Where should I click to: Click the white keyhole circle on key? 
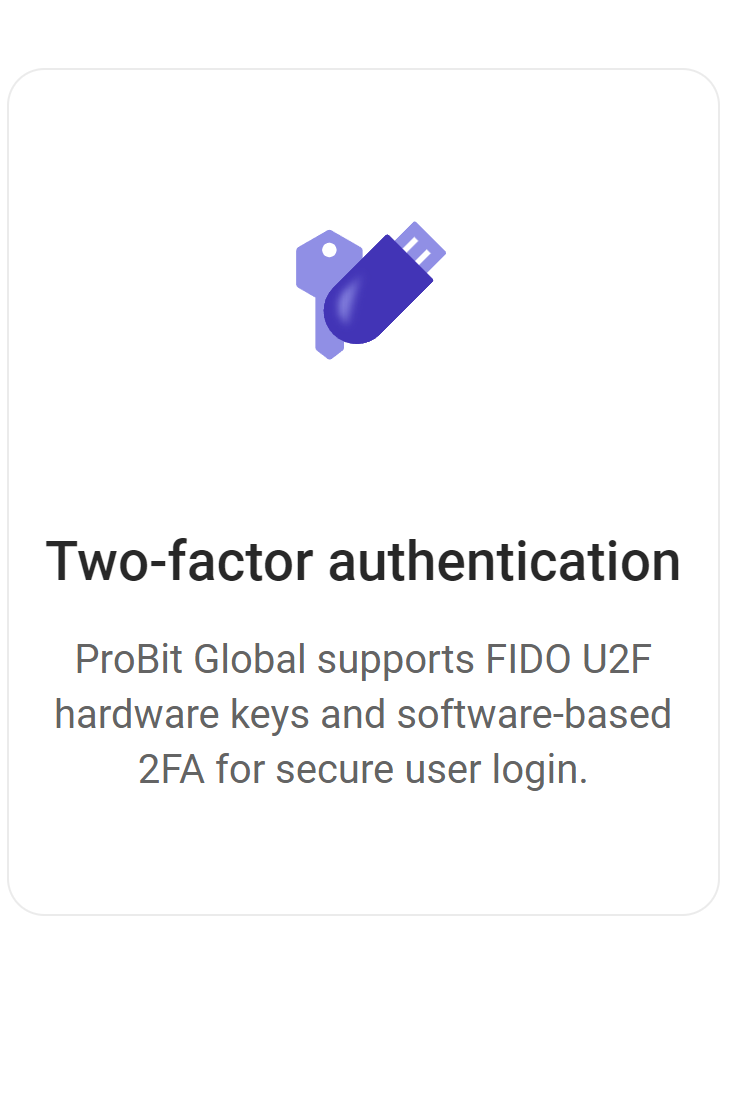click(x=329, y=250)
